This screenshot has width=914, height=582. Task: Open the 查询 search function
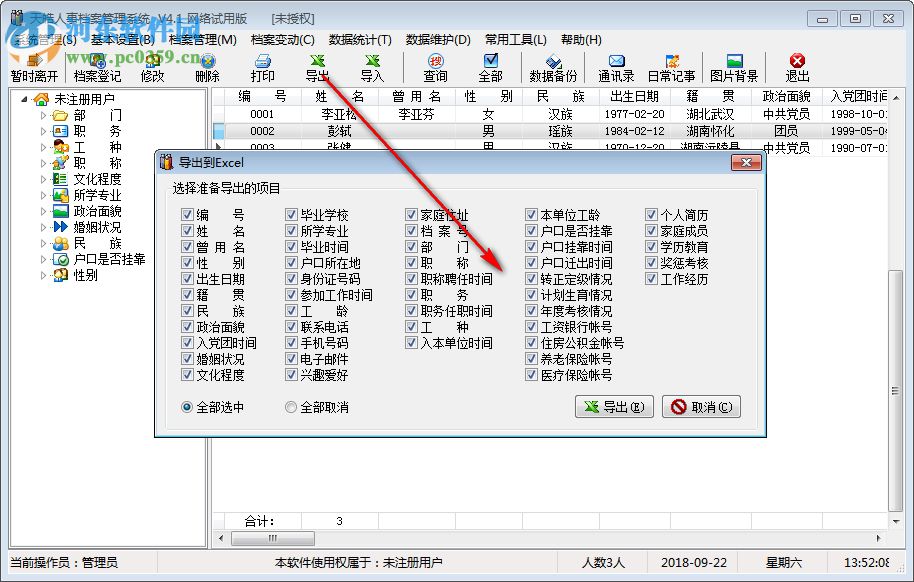pyautogui.click(x=433, y=68)
